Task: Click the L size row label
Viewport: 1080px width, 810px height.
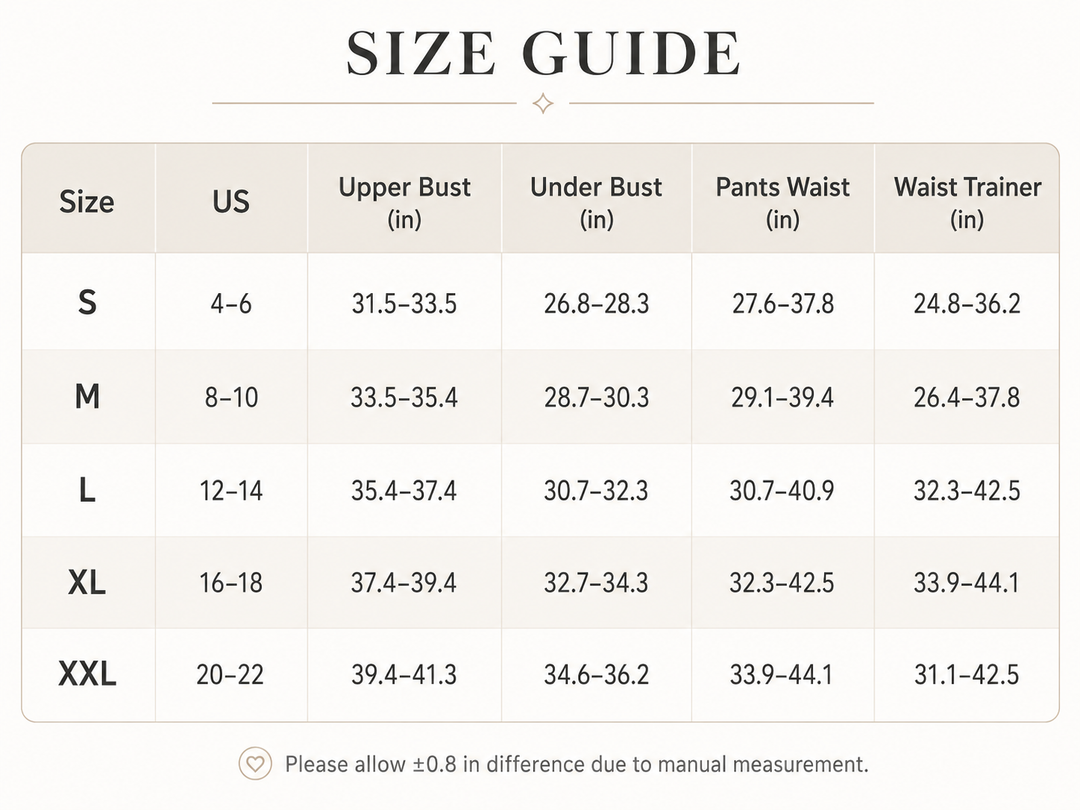Action: 87,490
